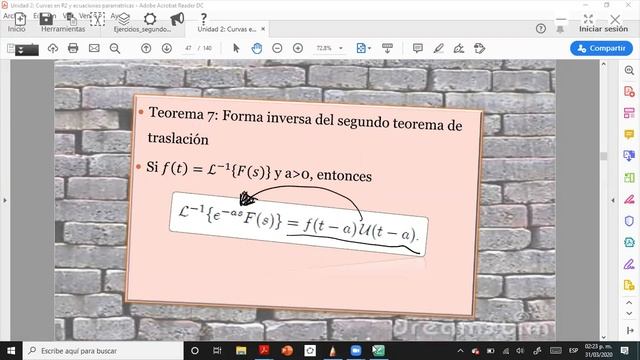
Task: Open the find text magnifier icon
Action: click(x=115, y=48)
